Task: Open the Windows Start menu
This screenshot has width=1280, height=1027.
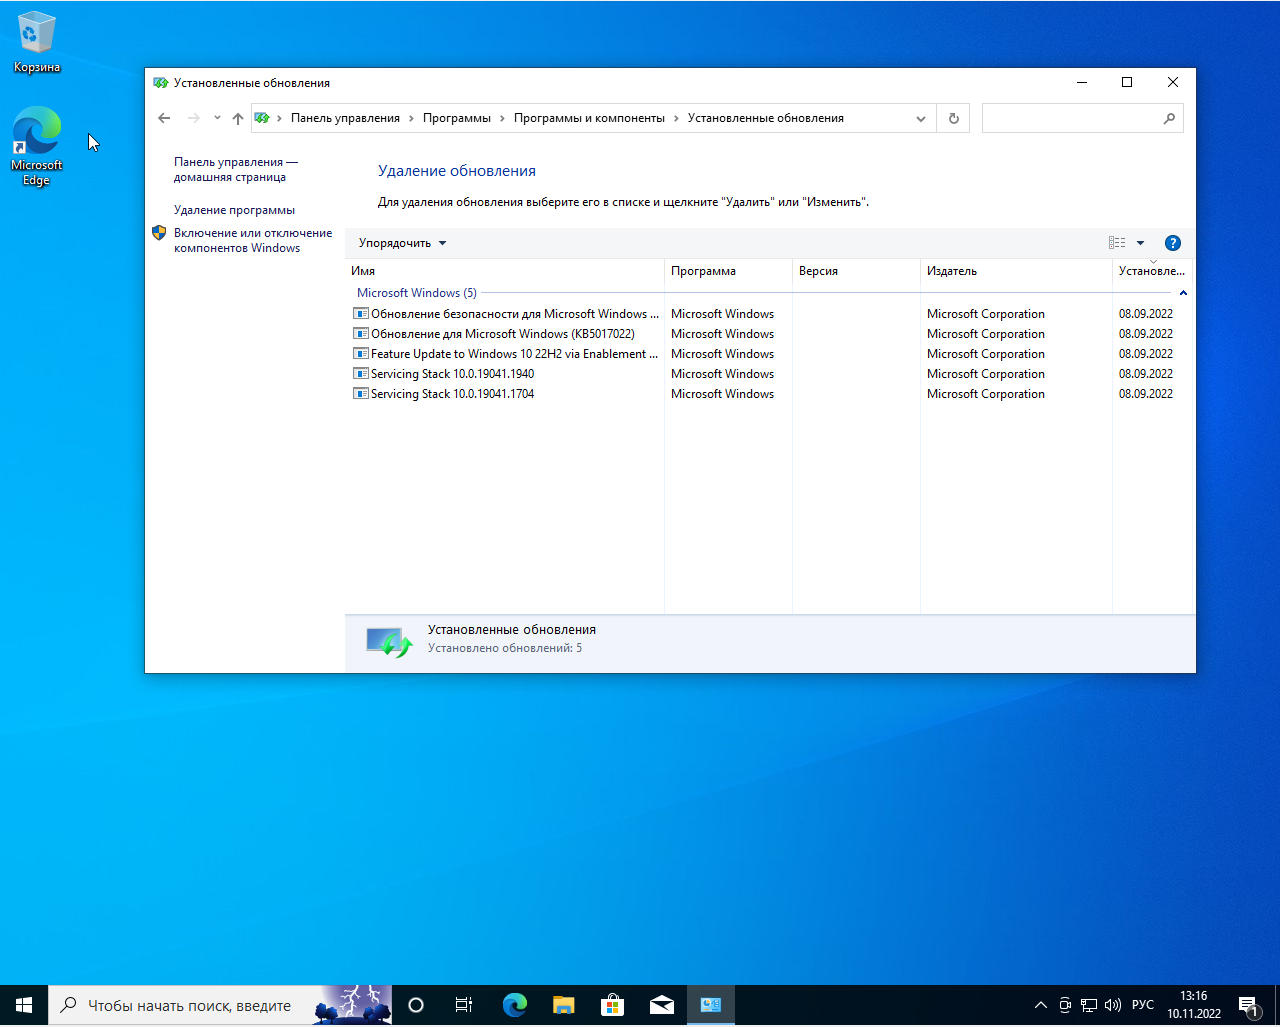Action: click(24, 1006)
